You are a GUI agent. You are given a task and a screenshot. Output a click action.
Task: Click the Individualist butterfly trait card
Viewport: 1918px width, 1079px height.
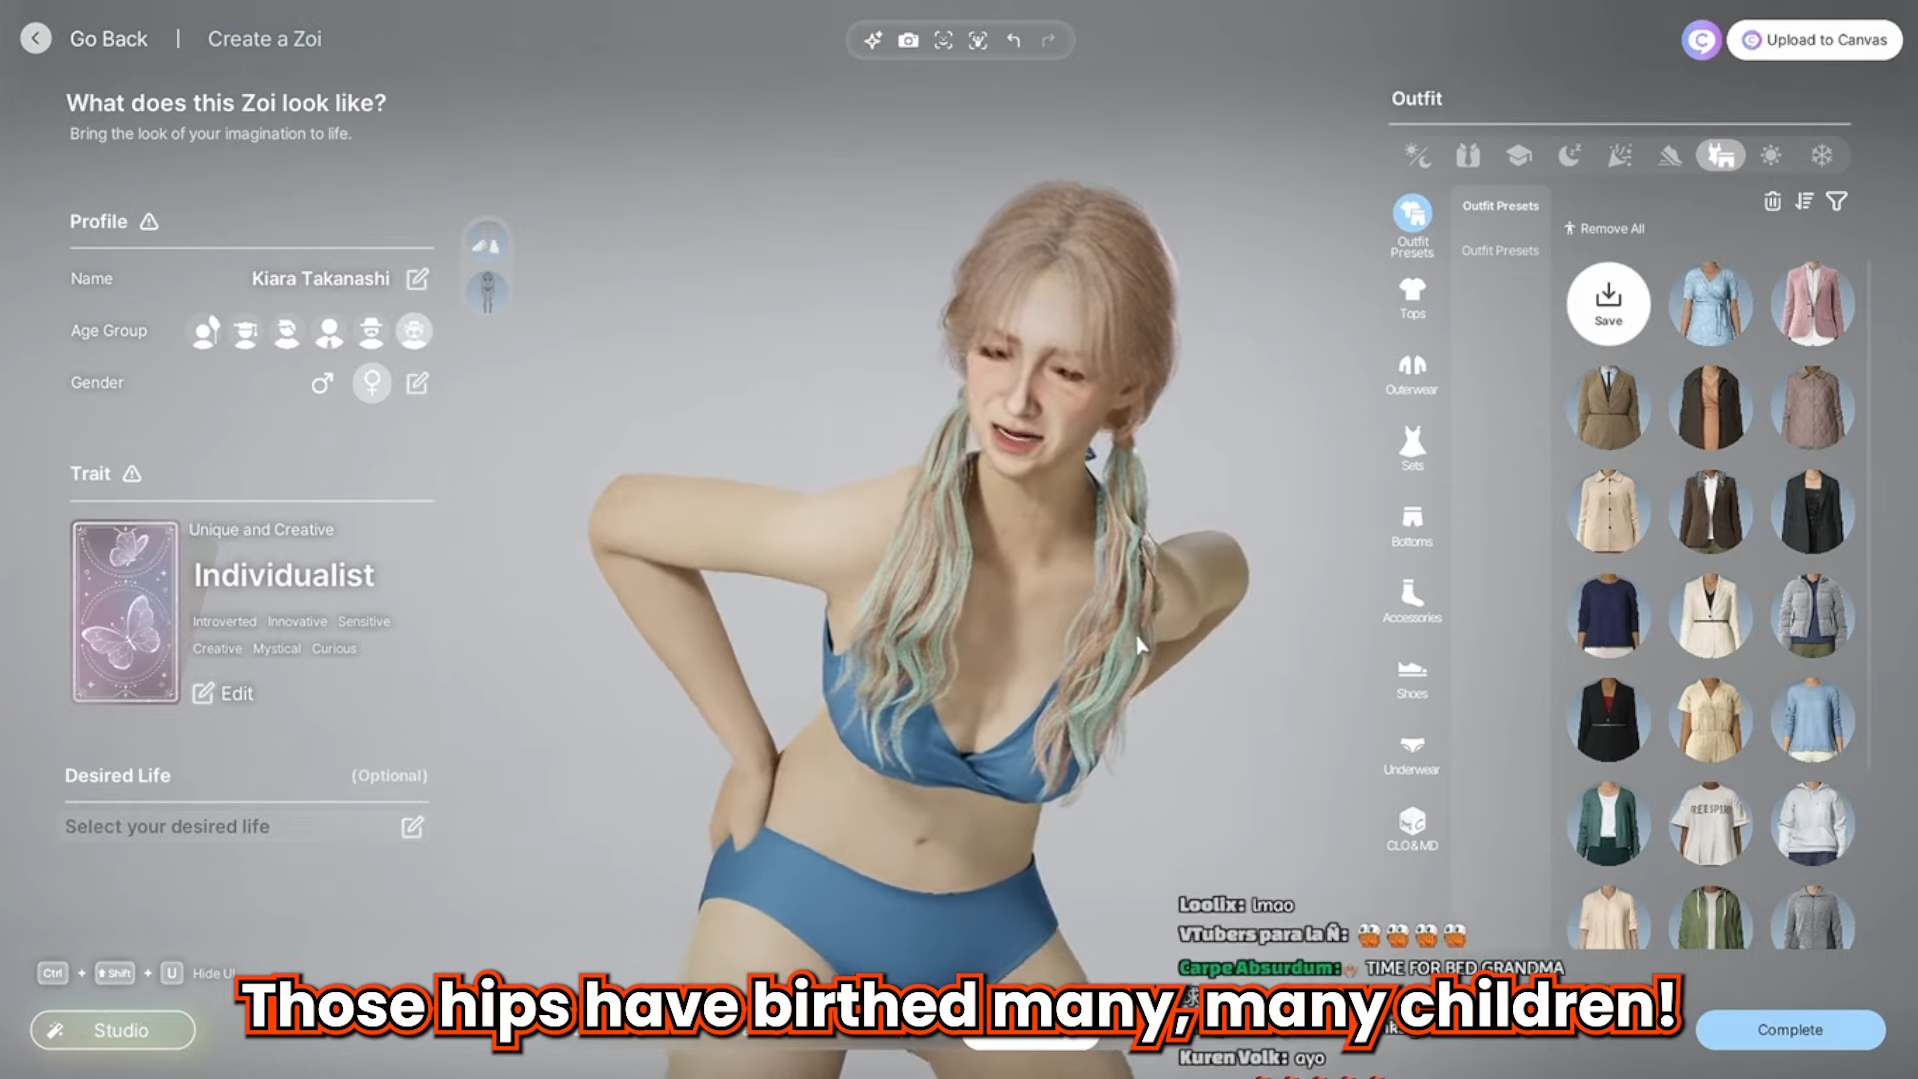(125, 611)
